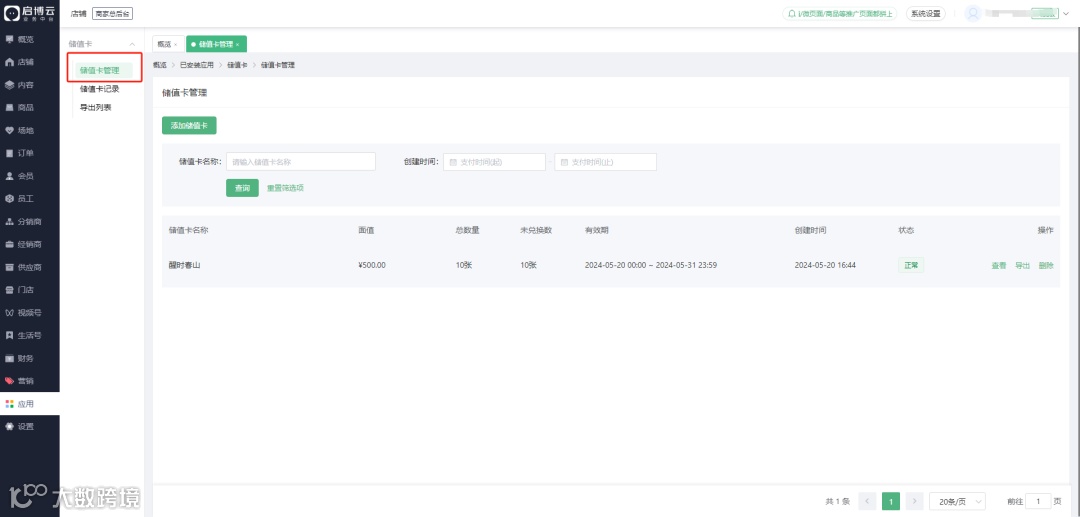Open 储值卡记录 in the submenu
Screen dimensions: 1080x517
tap(100, 89)
